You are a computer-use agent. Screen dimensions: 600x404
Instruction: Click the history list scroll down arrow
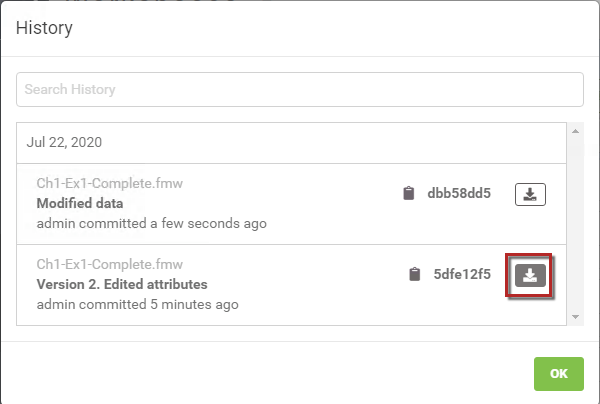click(575, 317)
